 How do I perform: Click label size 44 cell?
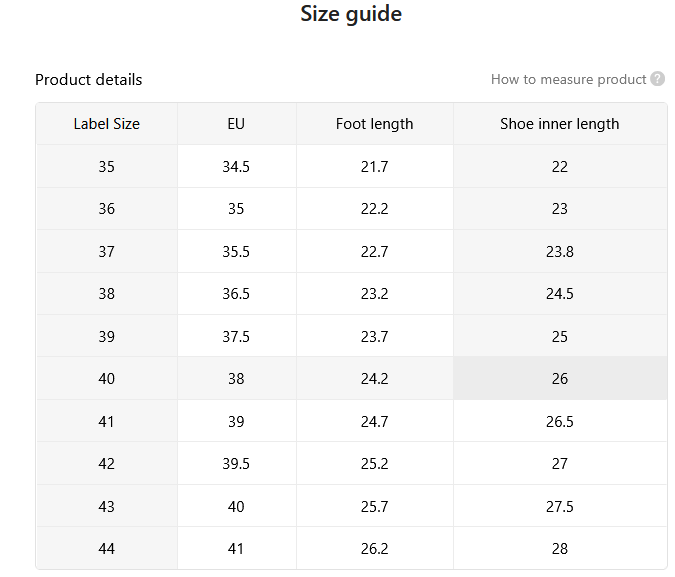(x=107, y=548)
